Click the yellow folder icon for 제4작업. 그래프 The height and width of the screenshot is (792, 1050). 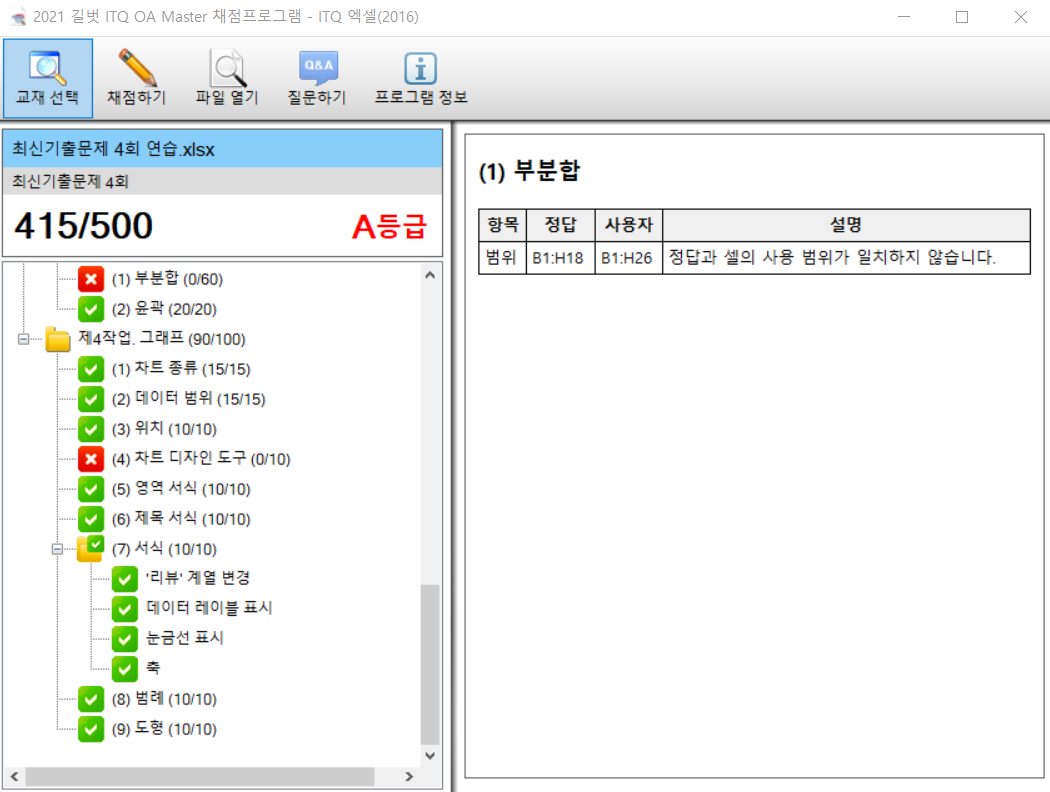58,339
